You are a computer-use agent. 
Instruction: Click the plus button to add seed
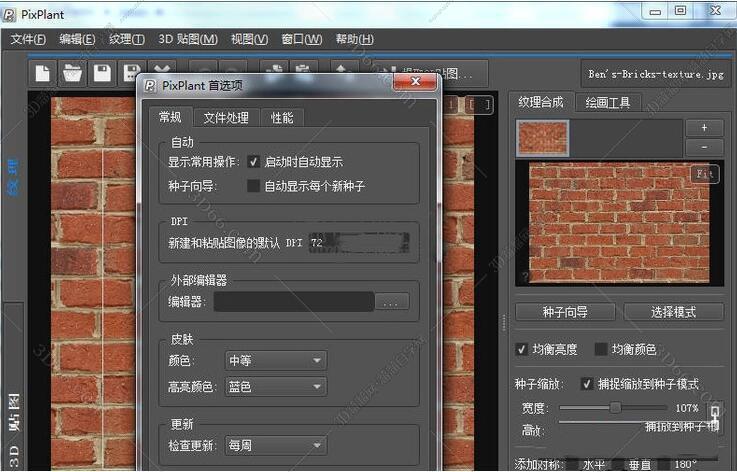pyautogui.click(x=704, y=128)
